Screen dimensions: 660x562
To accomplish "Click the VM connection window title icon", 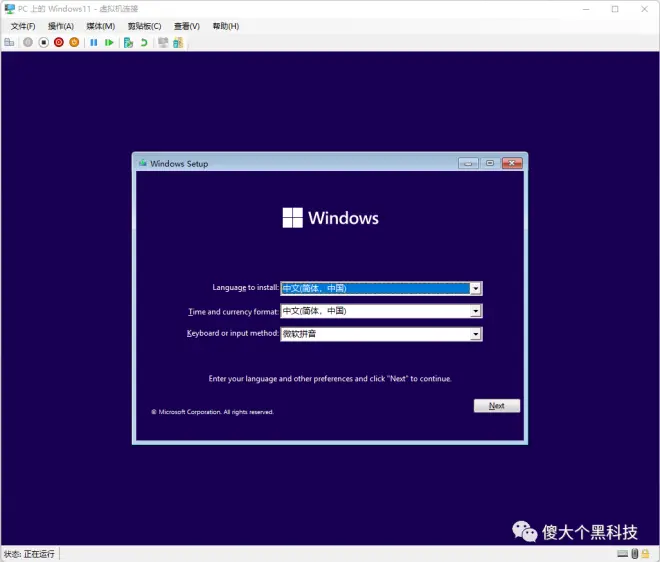I will coord(9,9).
